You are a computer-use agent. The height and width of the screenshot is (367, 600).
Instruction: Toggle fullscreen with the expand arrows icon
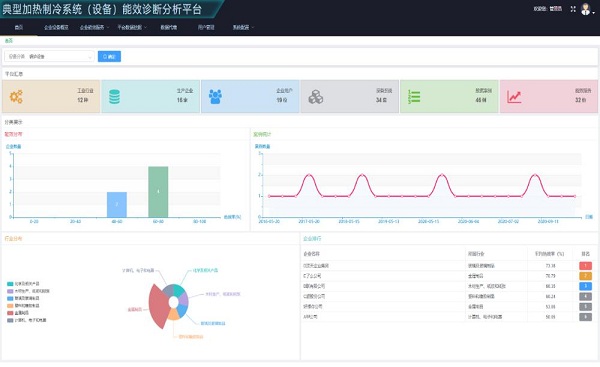pos(573,9)
